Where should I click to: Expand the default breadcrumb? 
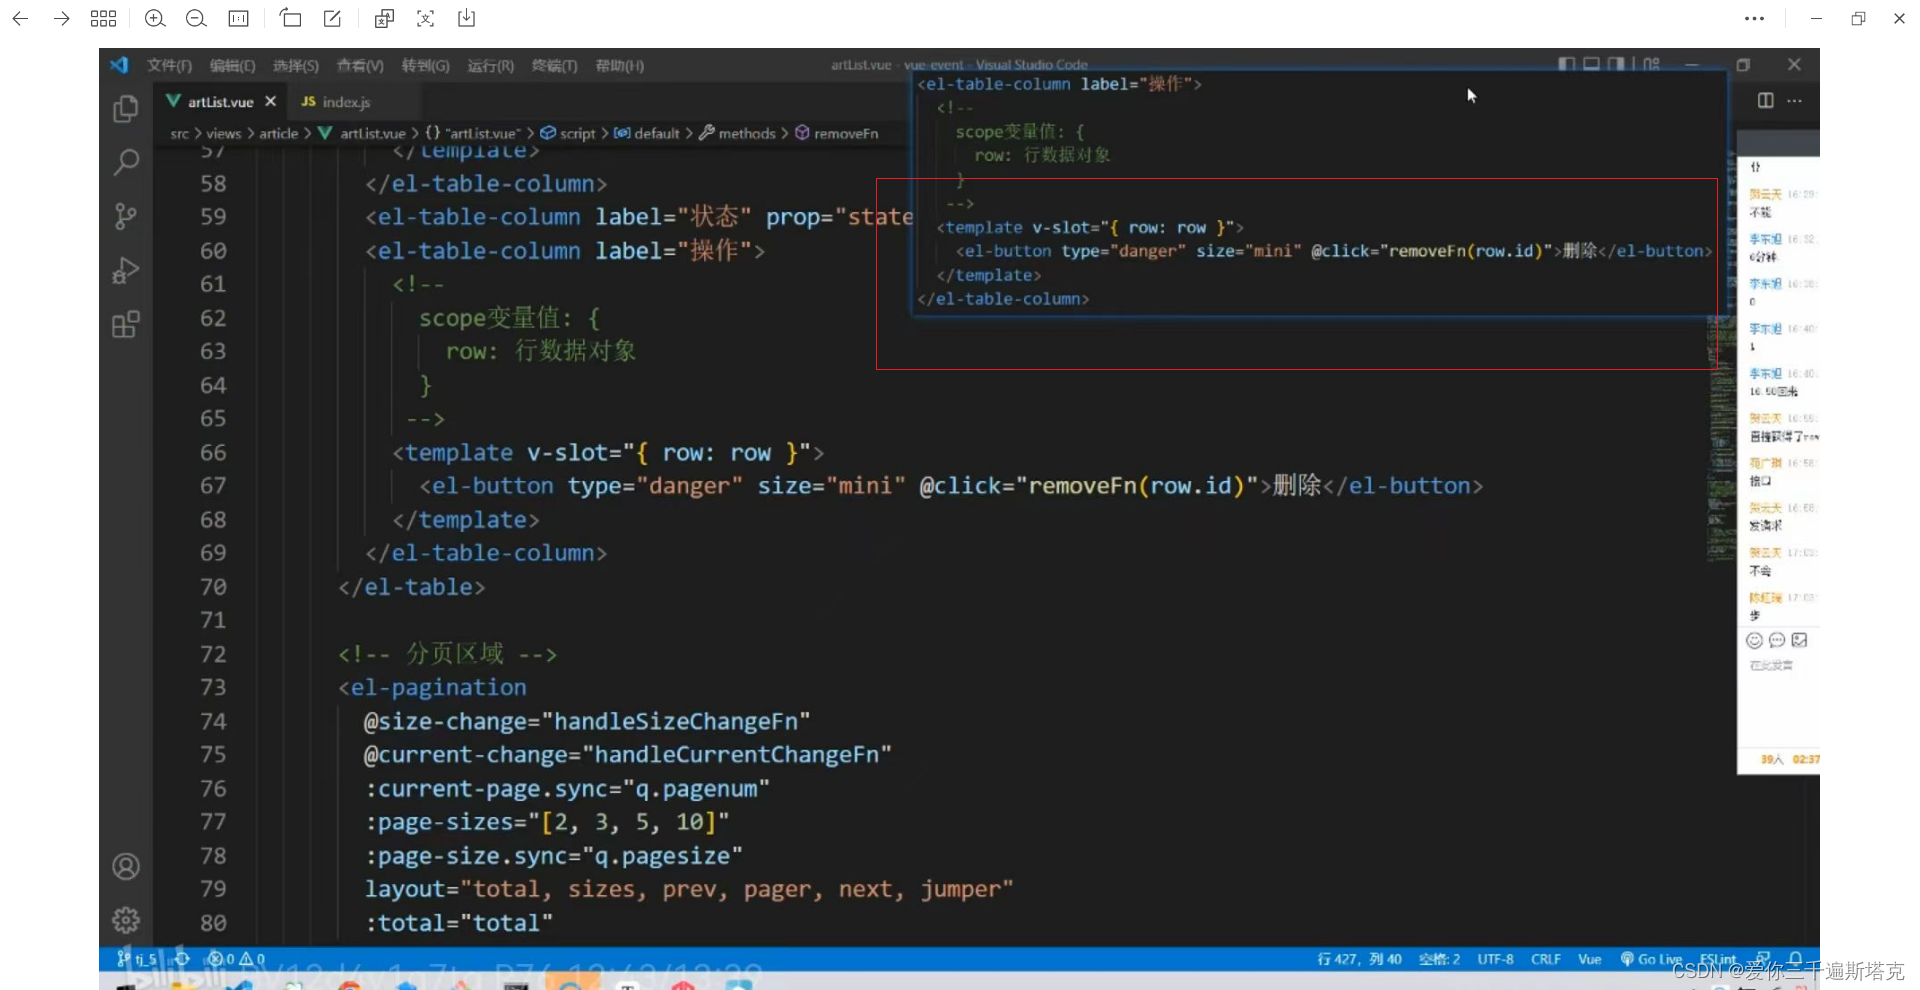pyautogui.click(x=647, y=133)
